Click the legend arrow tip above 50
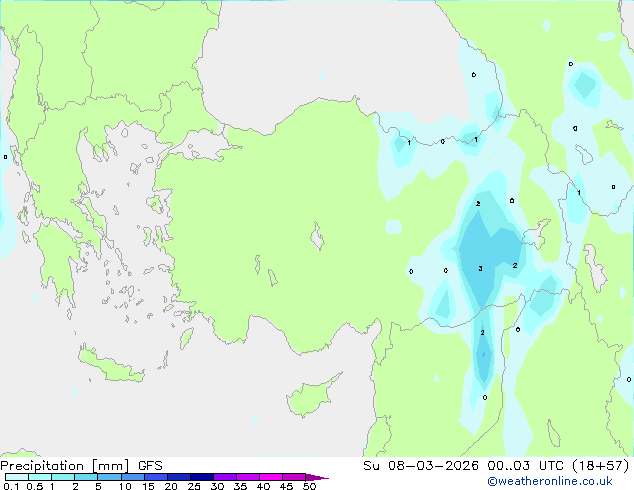The height and width of the screenshot is (490, 634). tap(317, 477)
